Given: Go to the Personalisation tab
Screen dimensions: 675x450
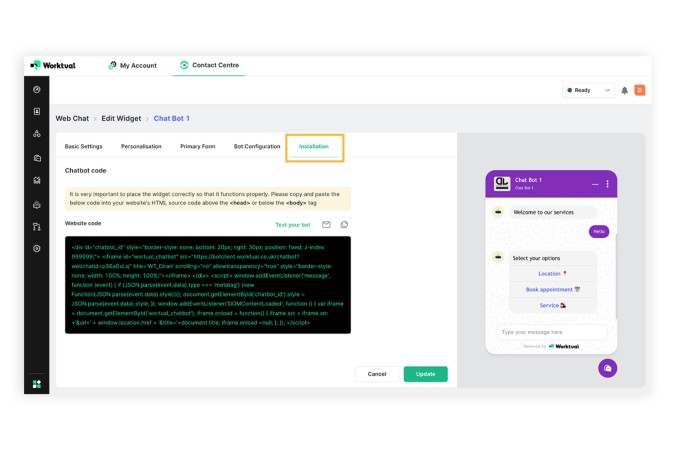Looking at the screenshot, I should (141, 146).
